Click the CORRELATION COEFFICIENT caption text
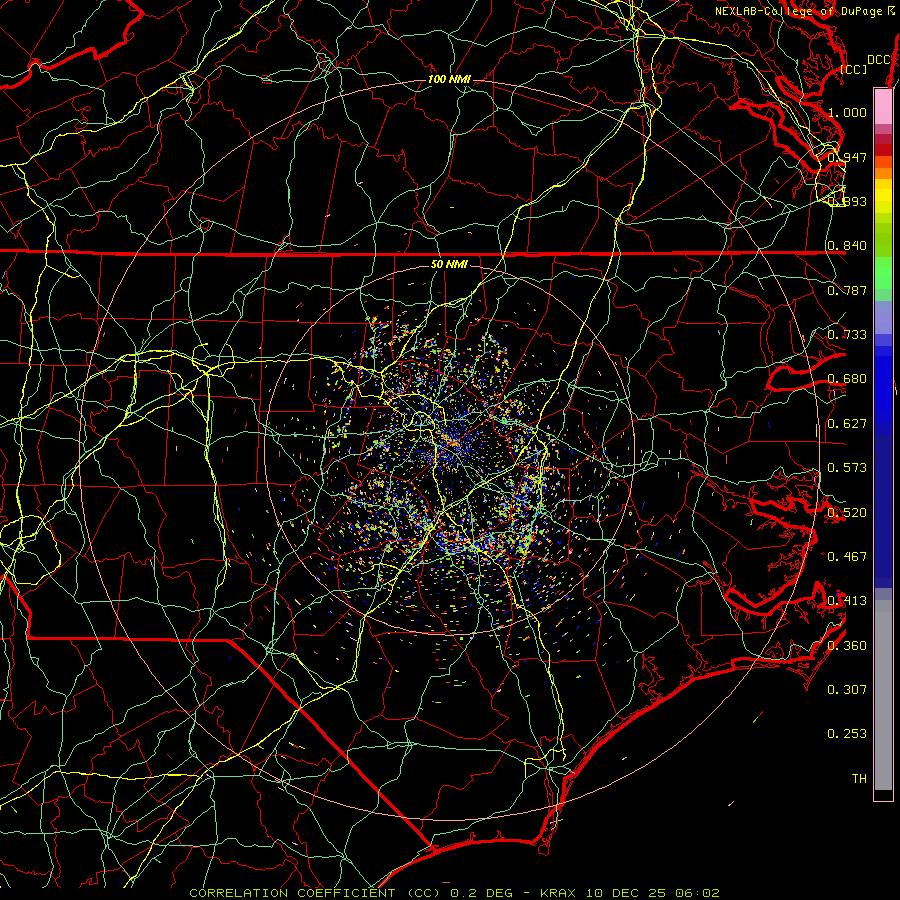 [x=292, y=893]
